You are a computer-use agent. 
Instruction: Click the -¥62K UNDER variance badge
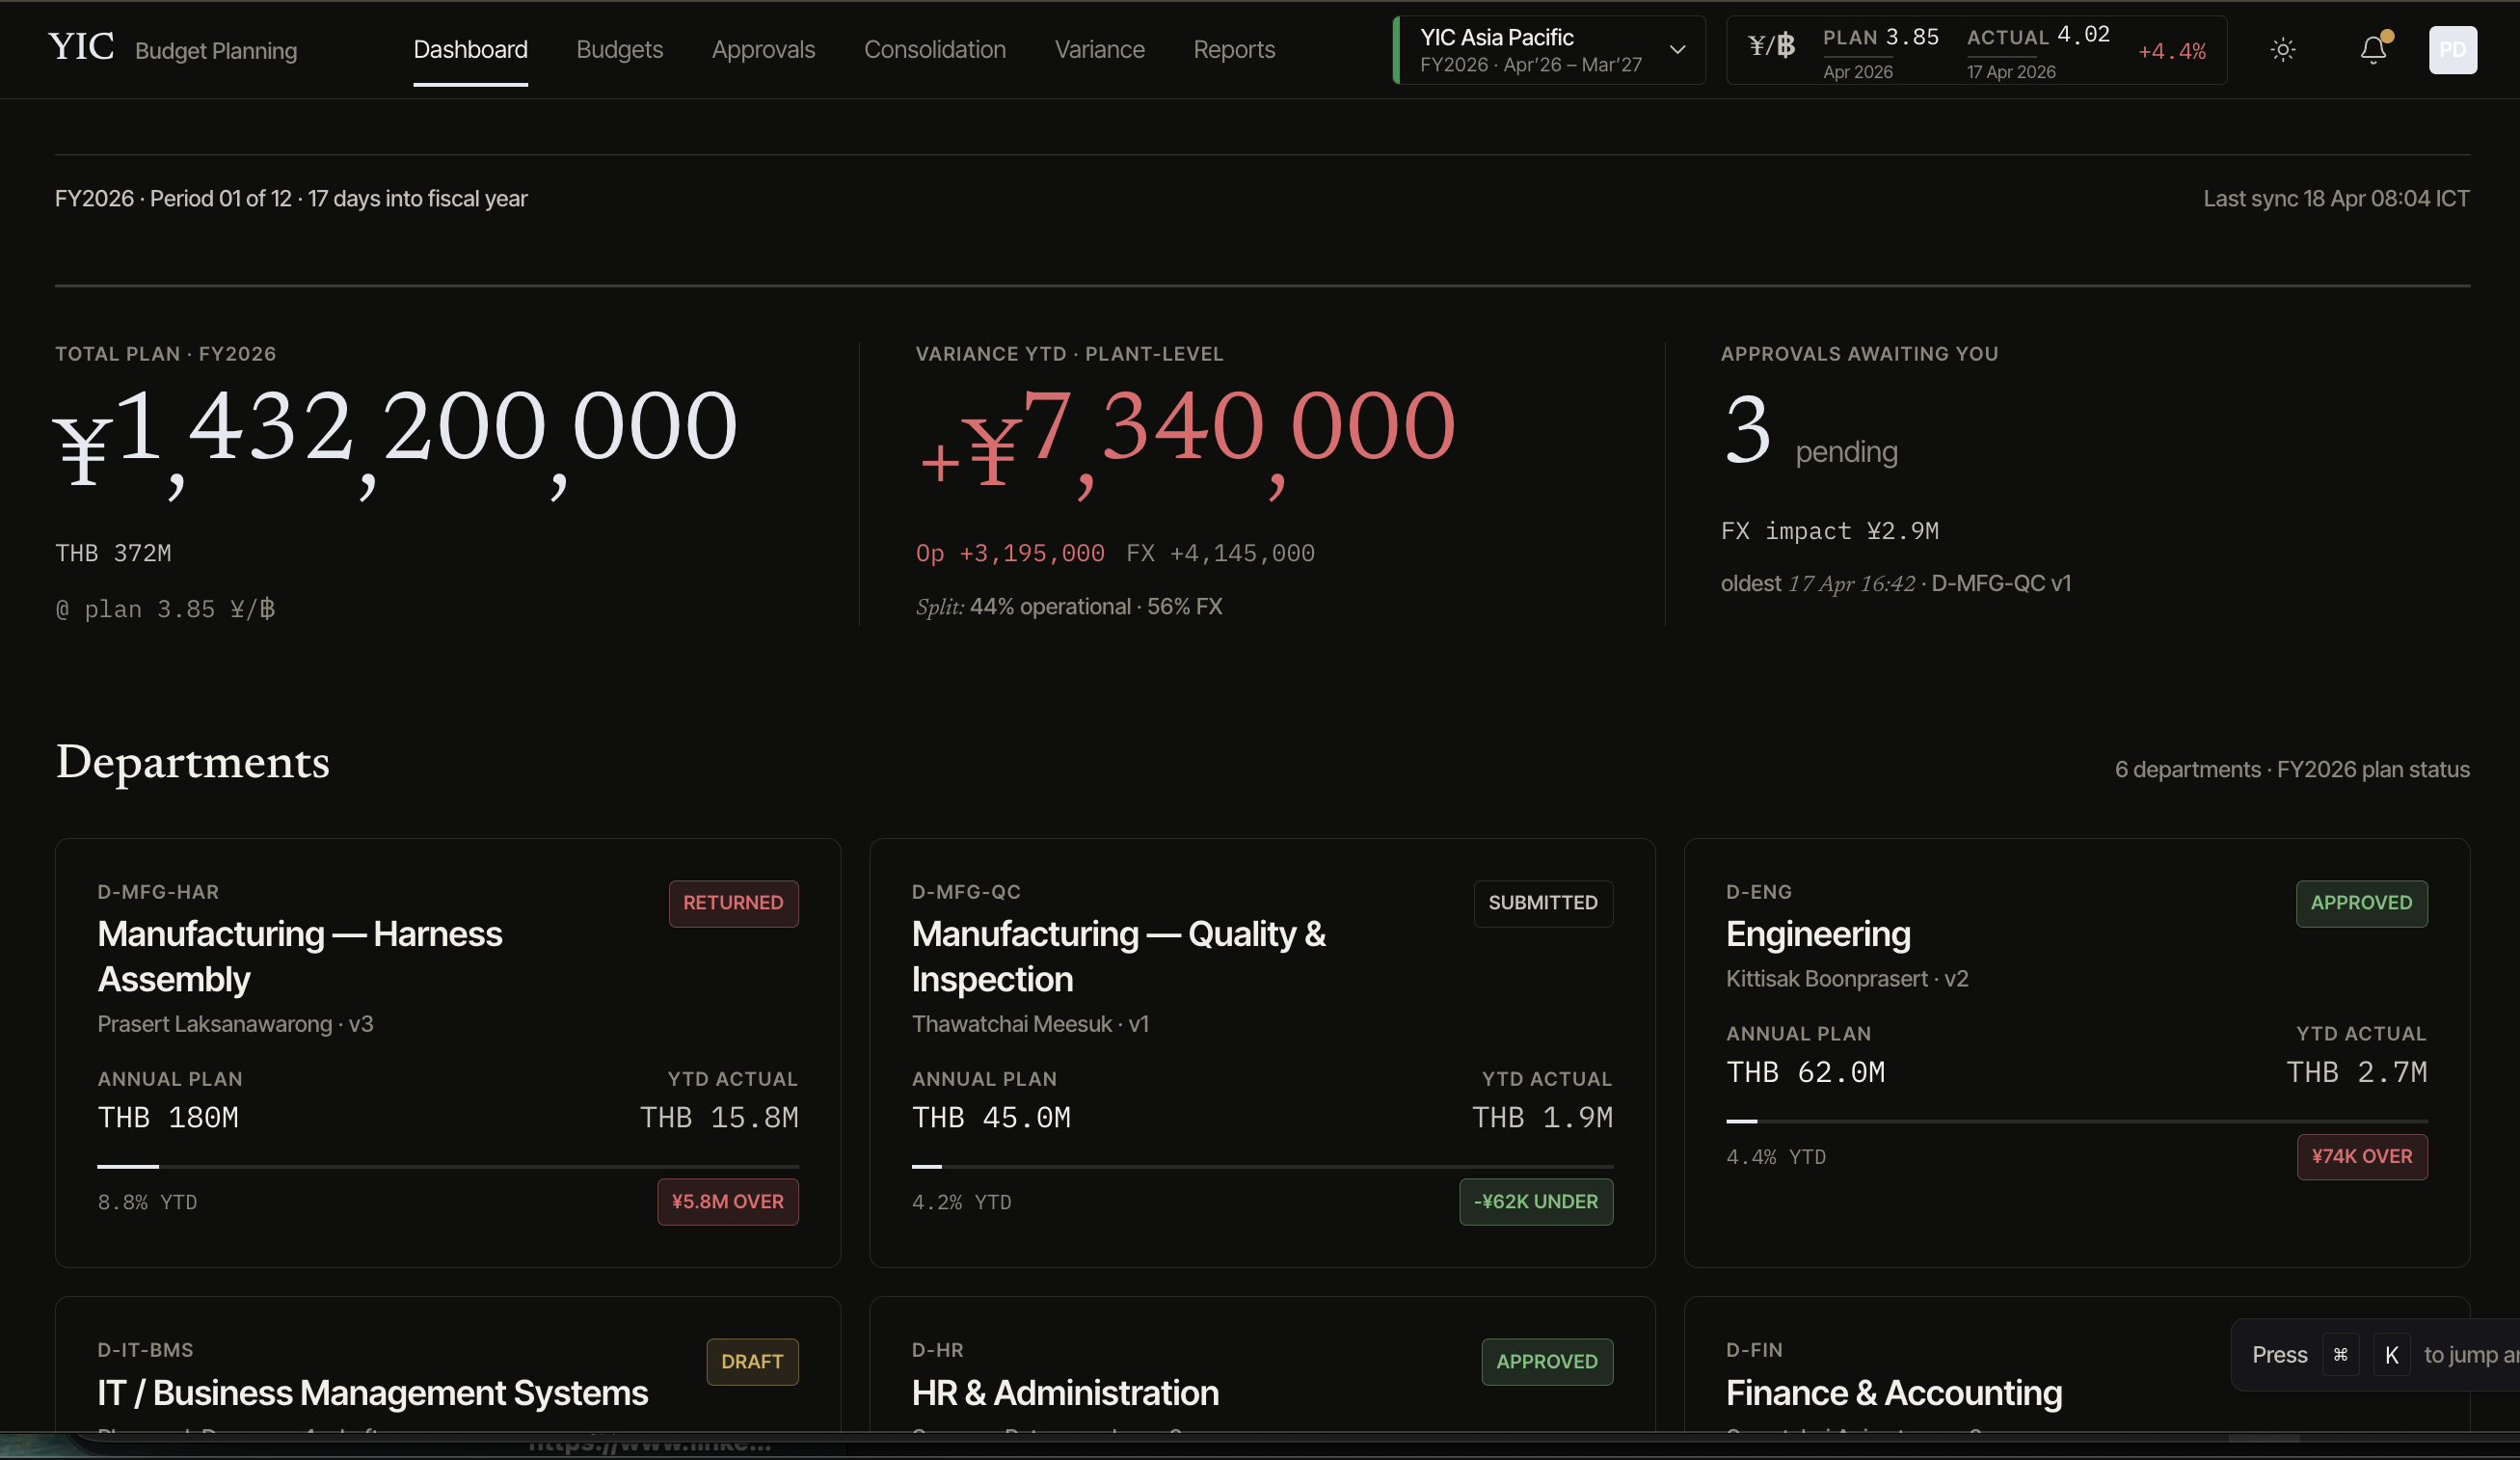click(x=1535, y=1201)
